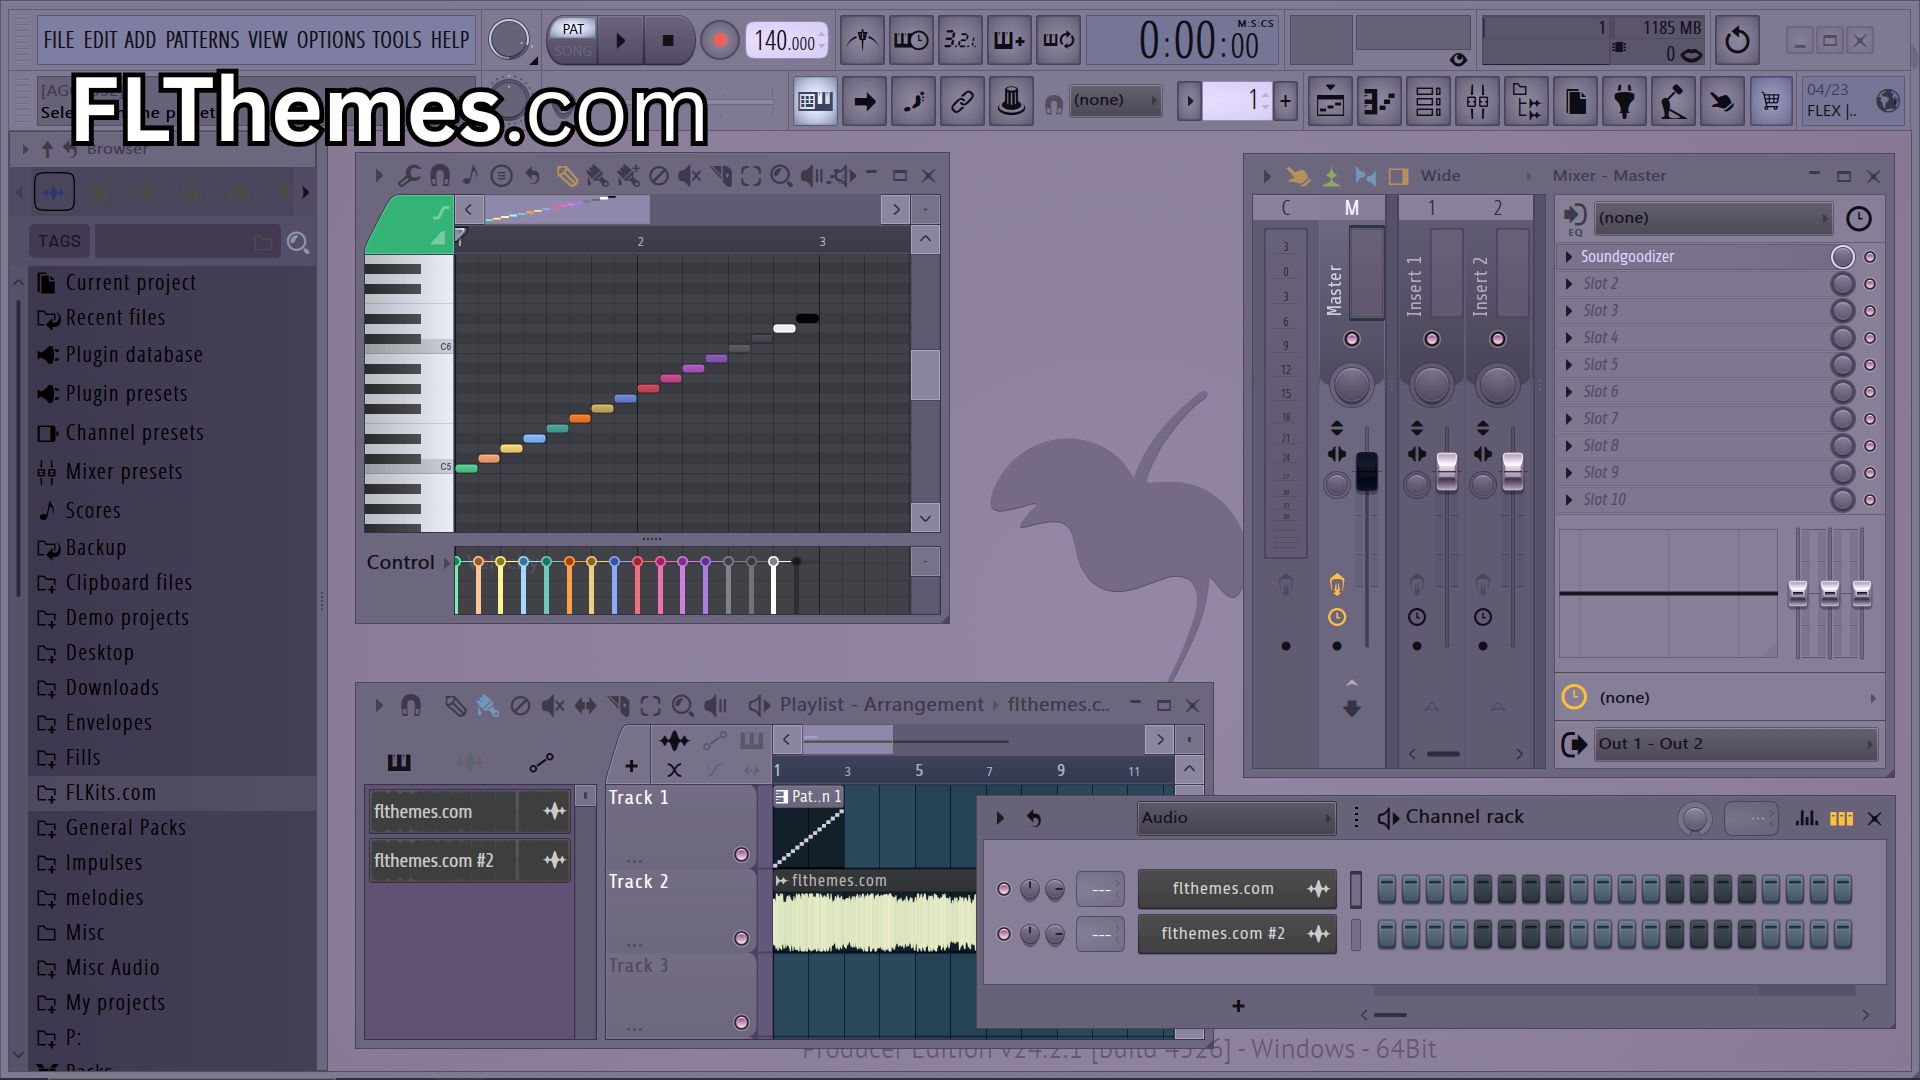Click the link chain icon in the toolbar
The height and width of the screenshot is (1080, 1920).
tap(962, 101)
